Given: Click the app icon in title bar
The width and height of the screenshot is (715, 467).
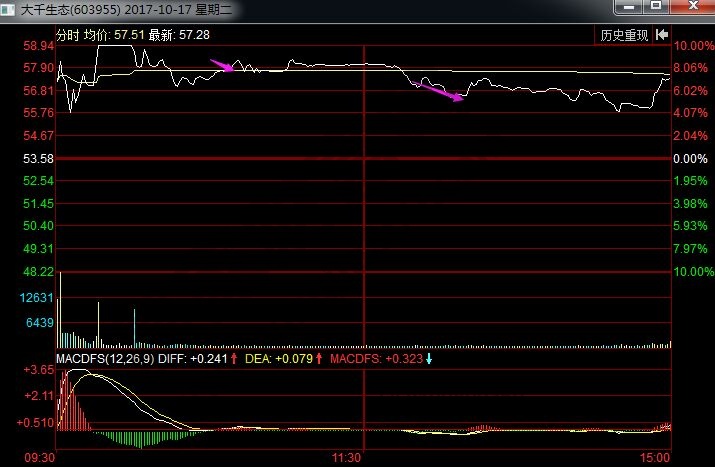Looking at the screenshot, I should pos(9,9).
